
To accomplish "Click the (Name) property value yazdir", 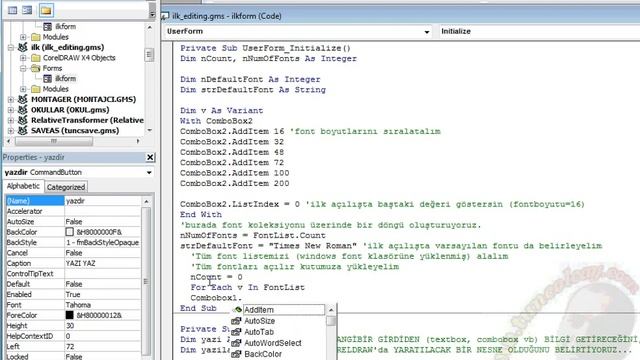I will pos(102,201).
